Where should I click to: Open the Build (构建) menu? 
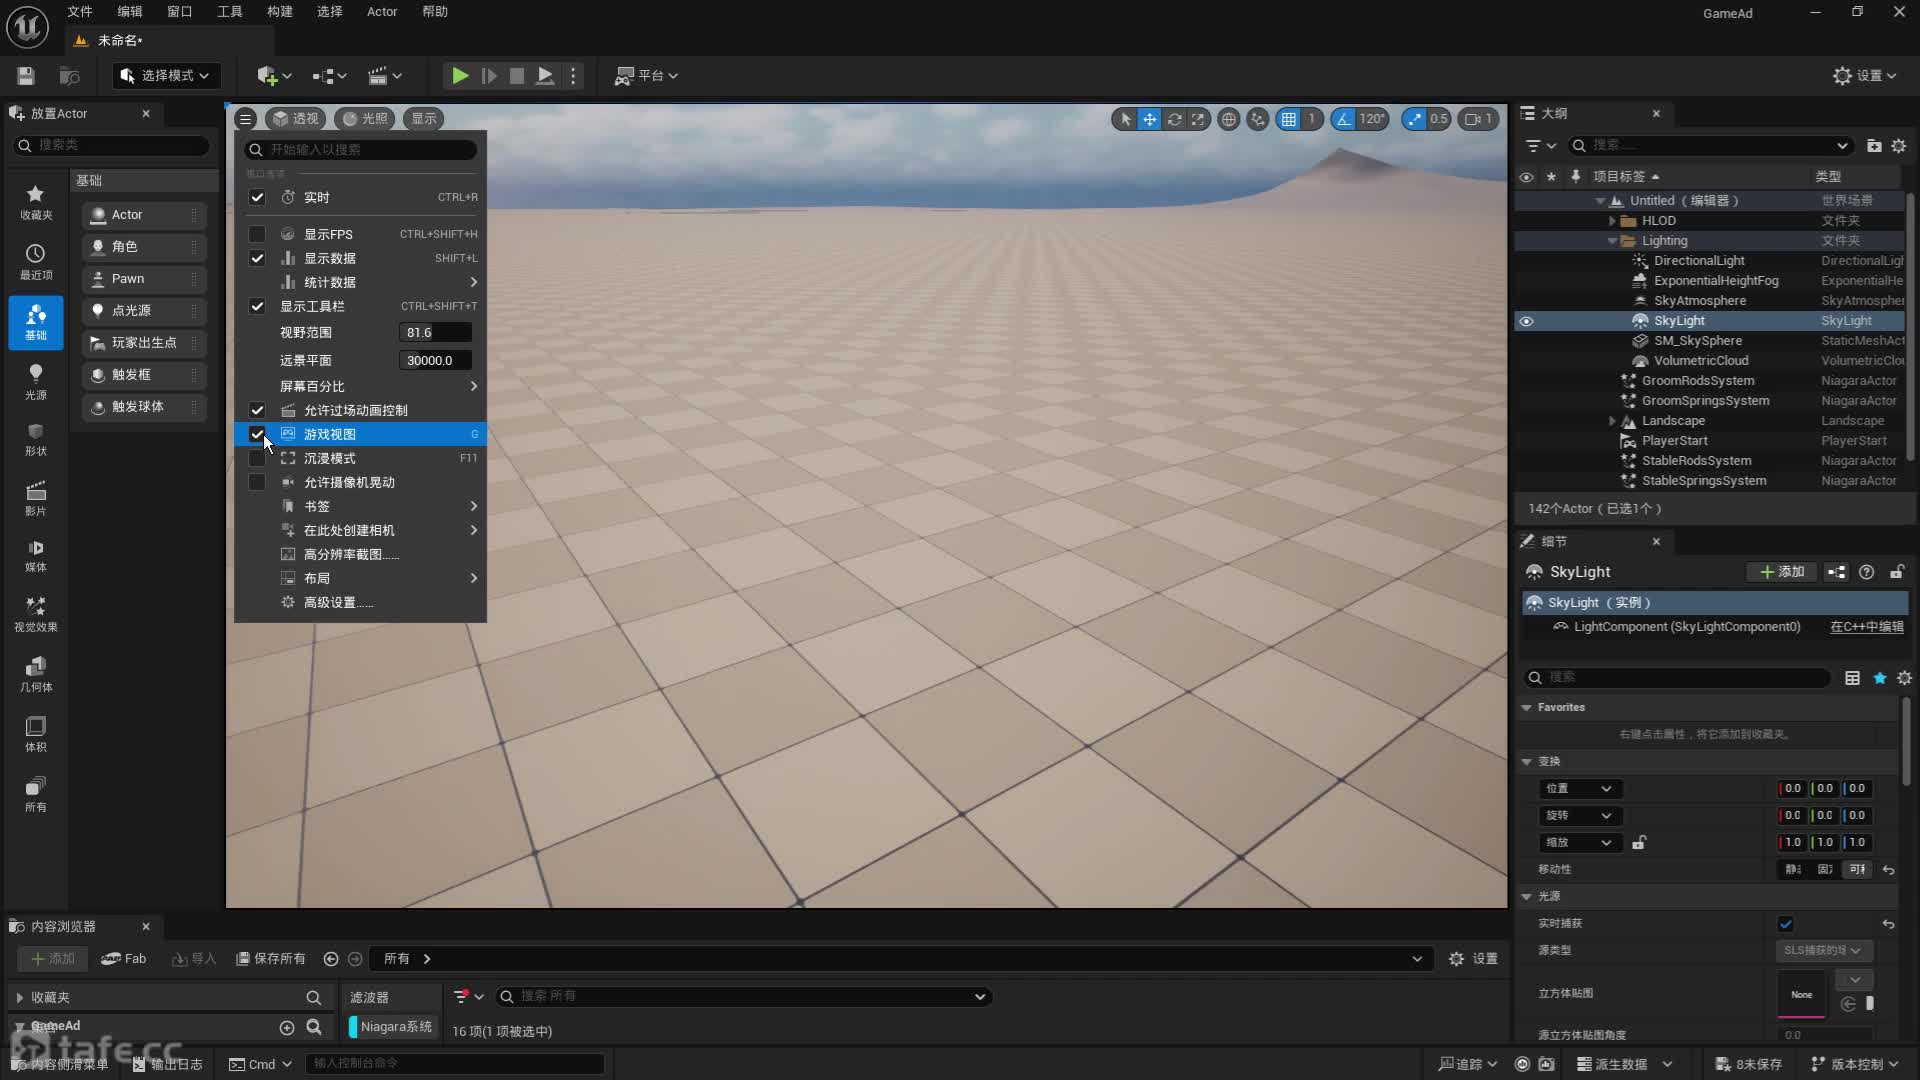(x=280, y=12)
